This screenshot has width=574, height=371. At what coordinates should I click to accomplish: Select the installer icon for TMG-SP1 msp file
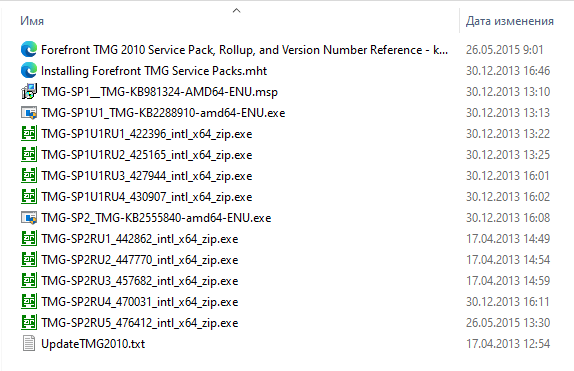tap(29, 92)
